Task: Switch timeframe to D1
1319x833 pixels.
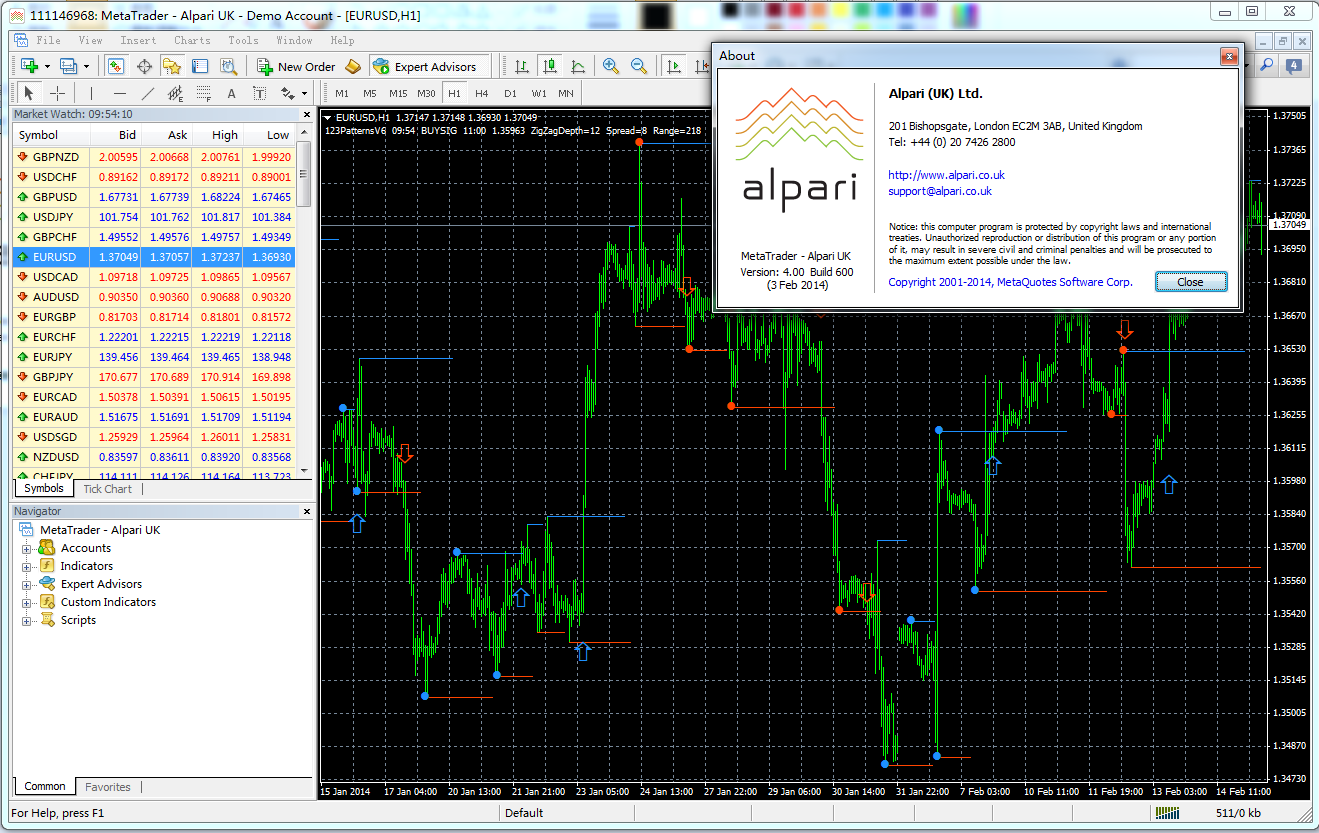Action: click(510, 93)
